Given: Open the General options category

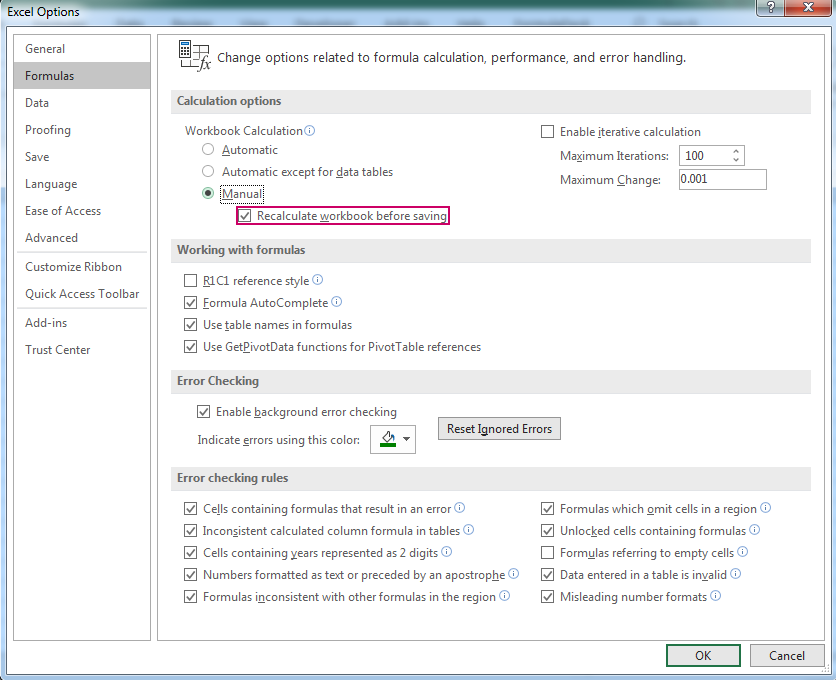Looking at the screenshot, I should 82,49.
